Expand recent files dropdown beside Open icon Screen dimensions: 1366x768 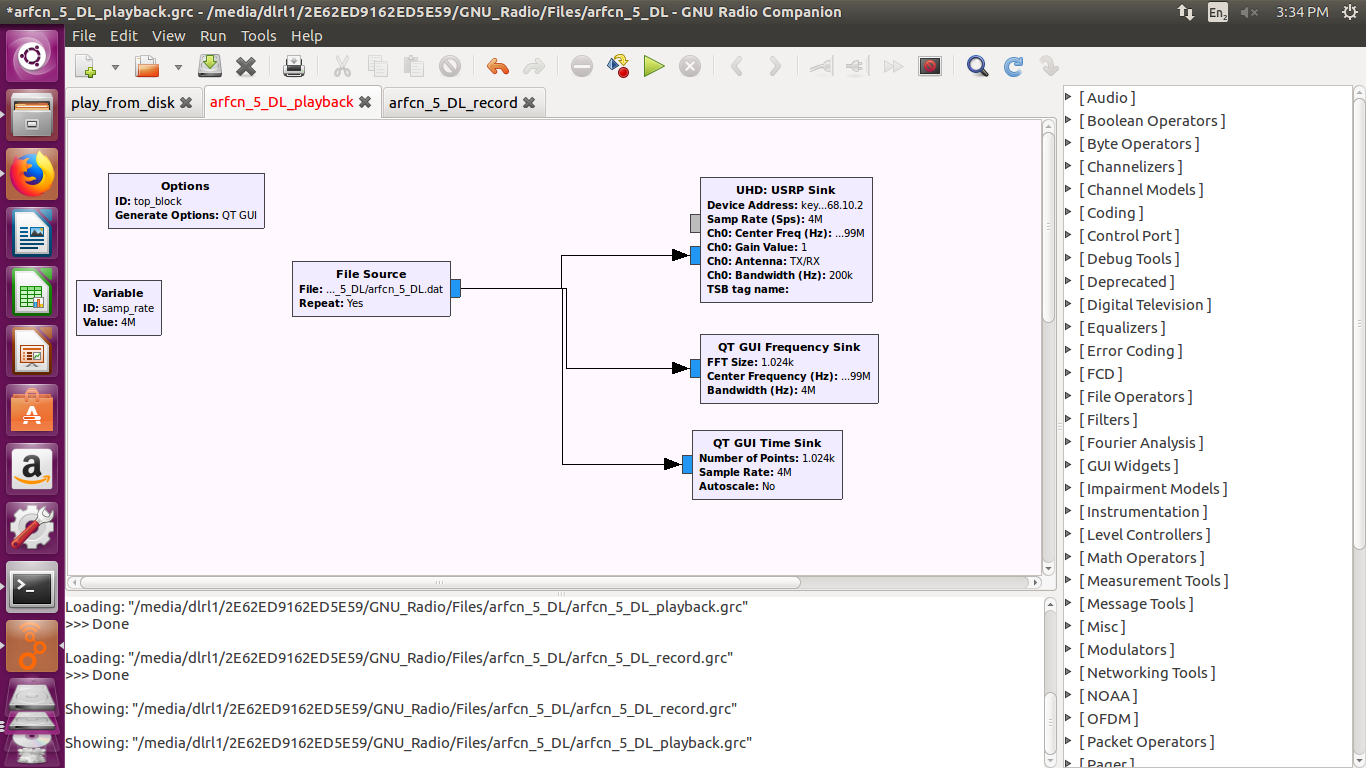tap(178, 67)
